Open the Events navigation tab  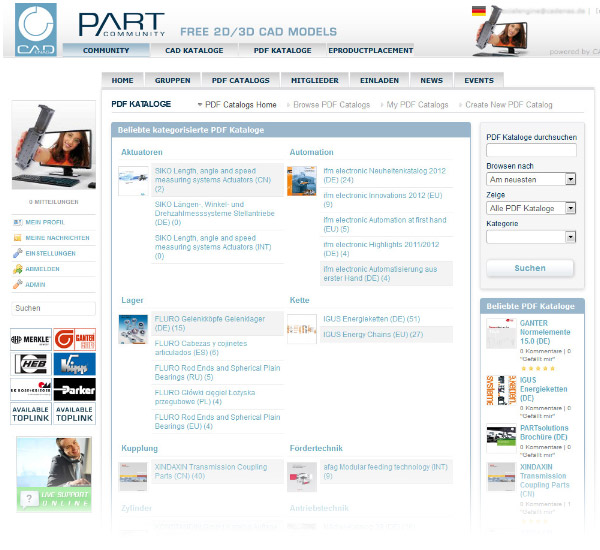479,80
